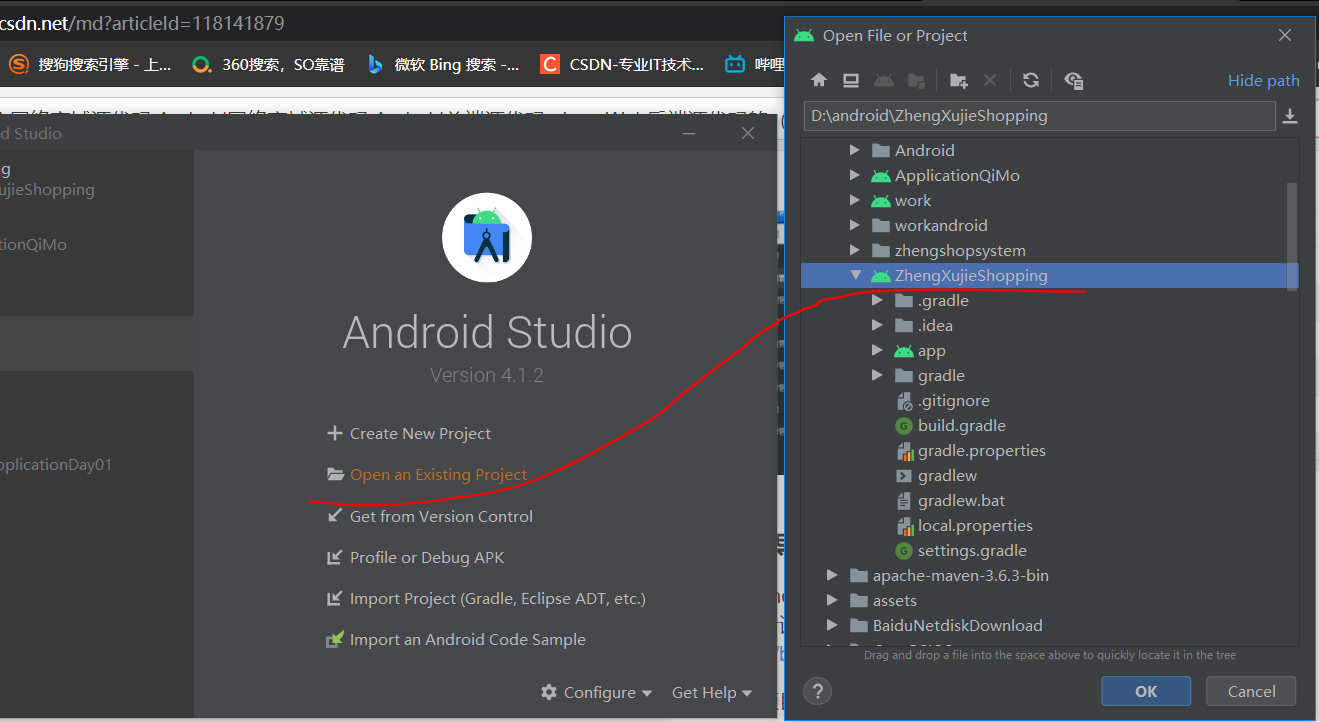Click the Desktop directory toolbar icon
This screenshot has width=1319, height=722.
click(851, 81)
